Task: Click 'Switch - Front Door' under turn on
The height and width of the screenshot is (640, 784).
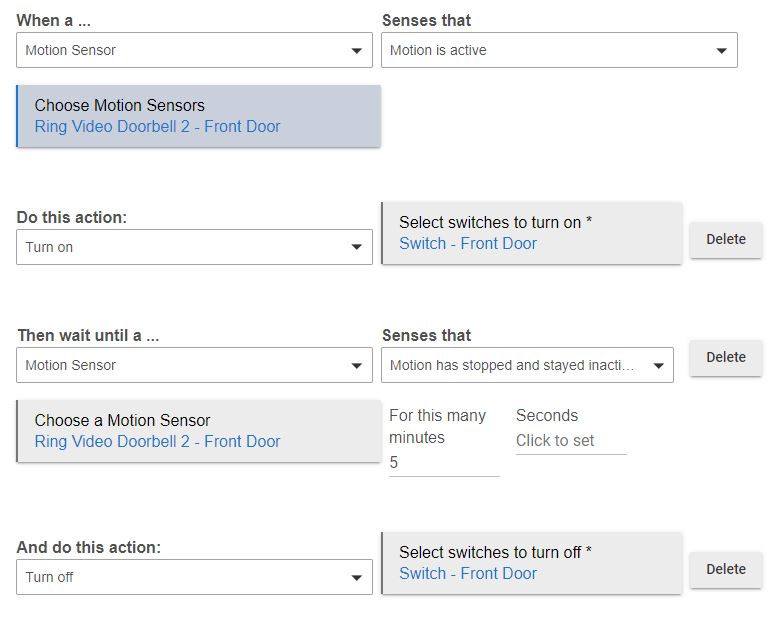Action: pyautogui.click(x=468, y=244)
